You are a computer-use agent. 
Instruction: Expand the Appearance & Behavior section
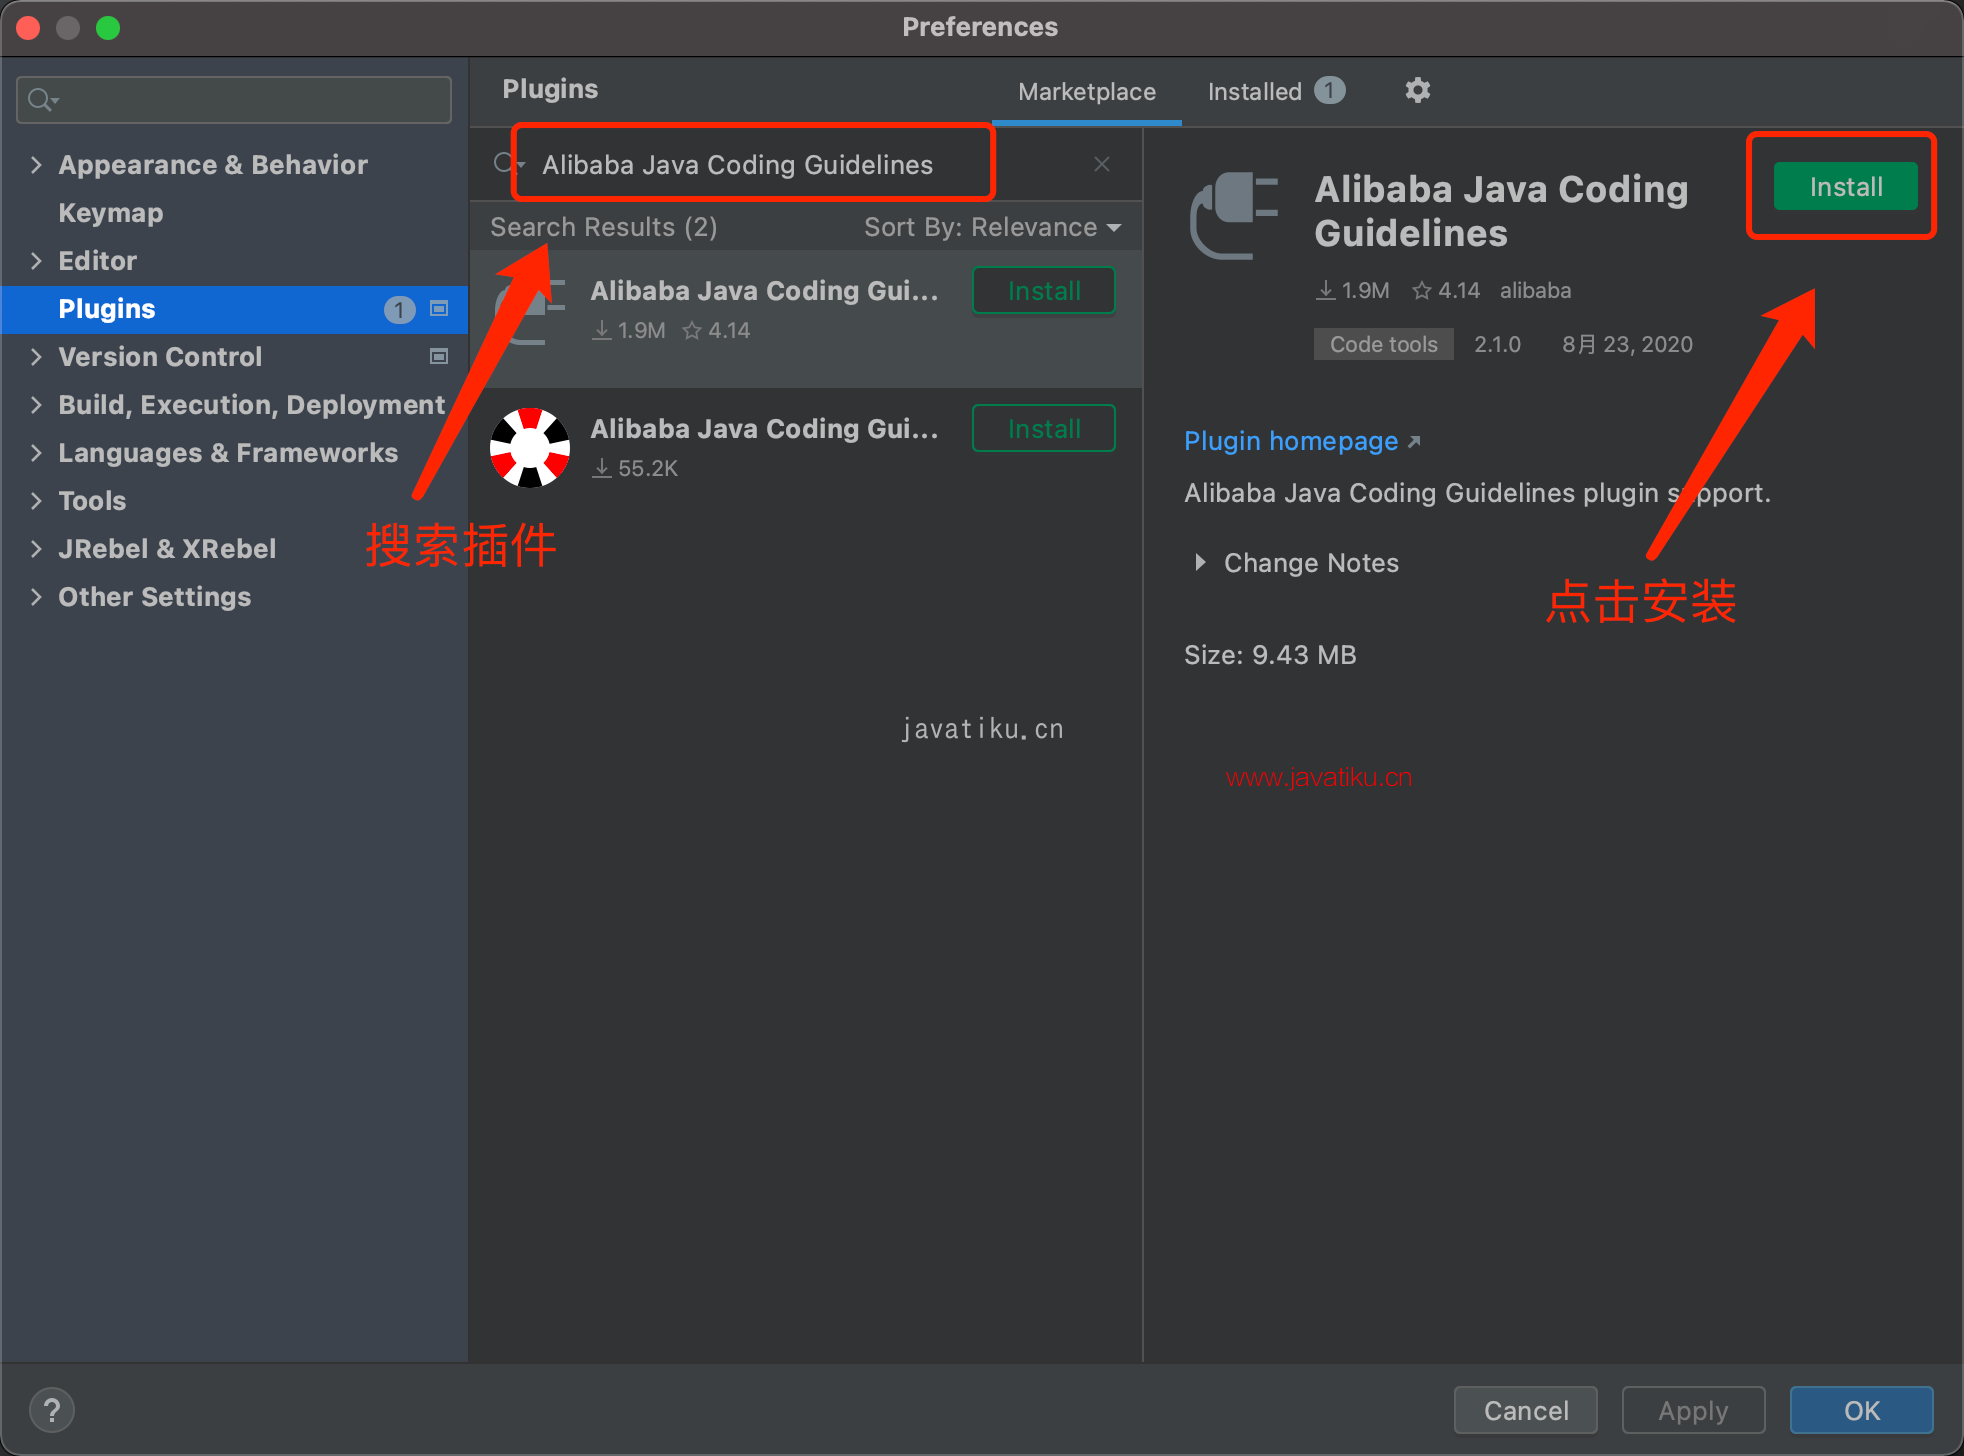(x=36, y=165)
